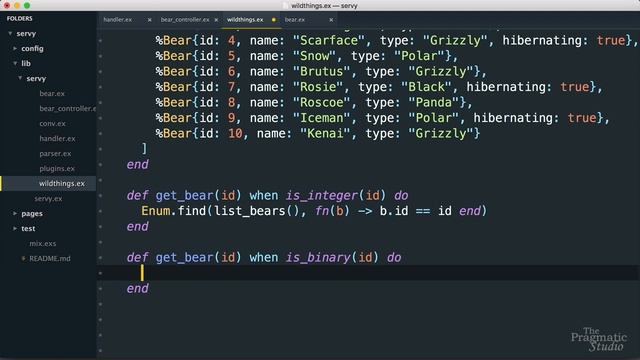The image size is (640, 360).
Task: Click the name "Brutus" in the code
Action: [x=322, y=71]
